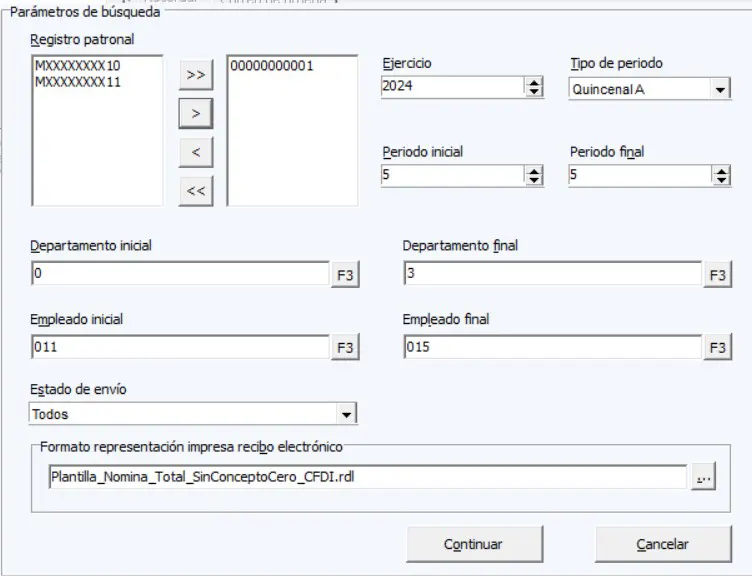This screenshot has width=752, height=577.
Task: Remove selected registro with < button
Action: point(195,152)
